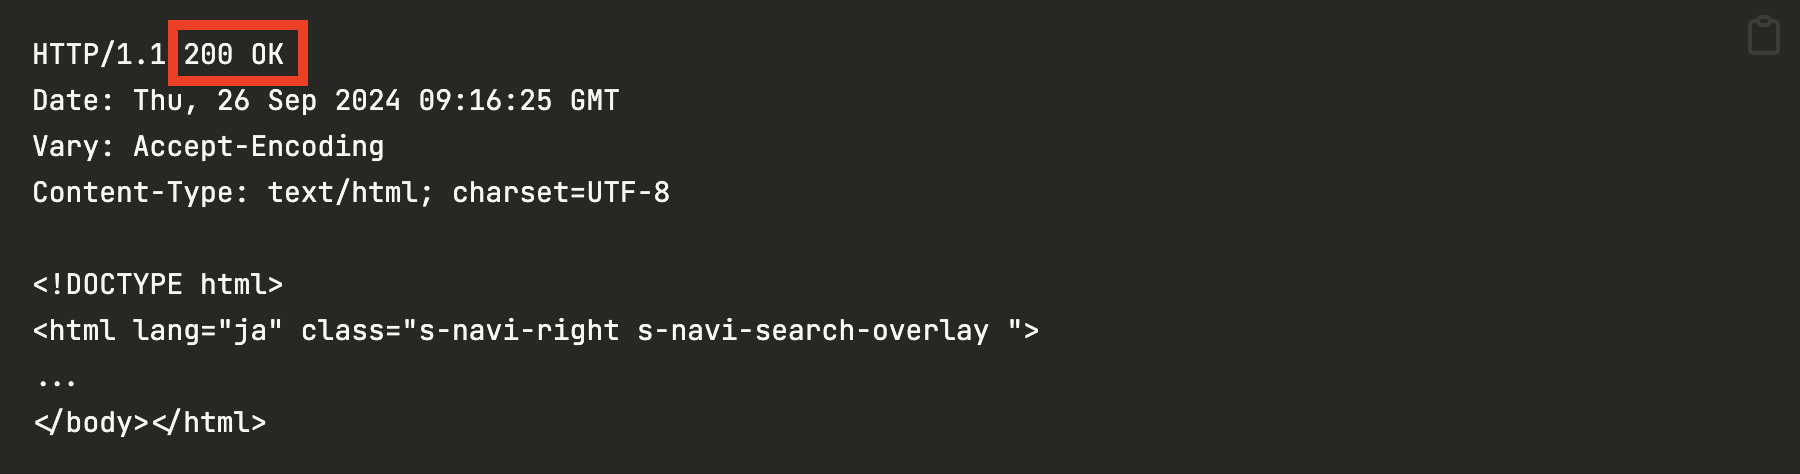Click the closing body tag
Viewport: 1800px width, 474px height.
(91, 422)
